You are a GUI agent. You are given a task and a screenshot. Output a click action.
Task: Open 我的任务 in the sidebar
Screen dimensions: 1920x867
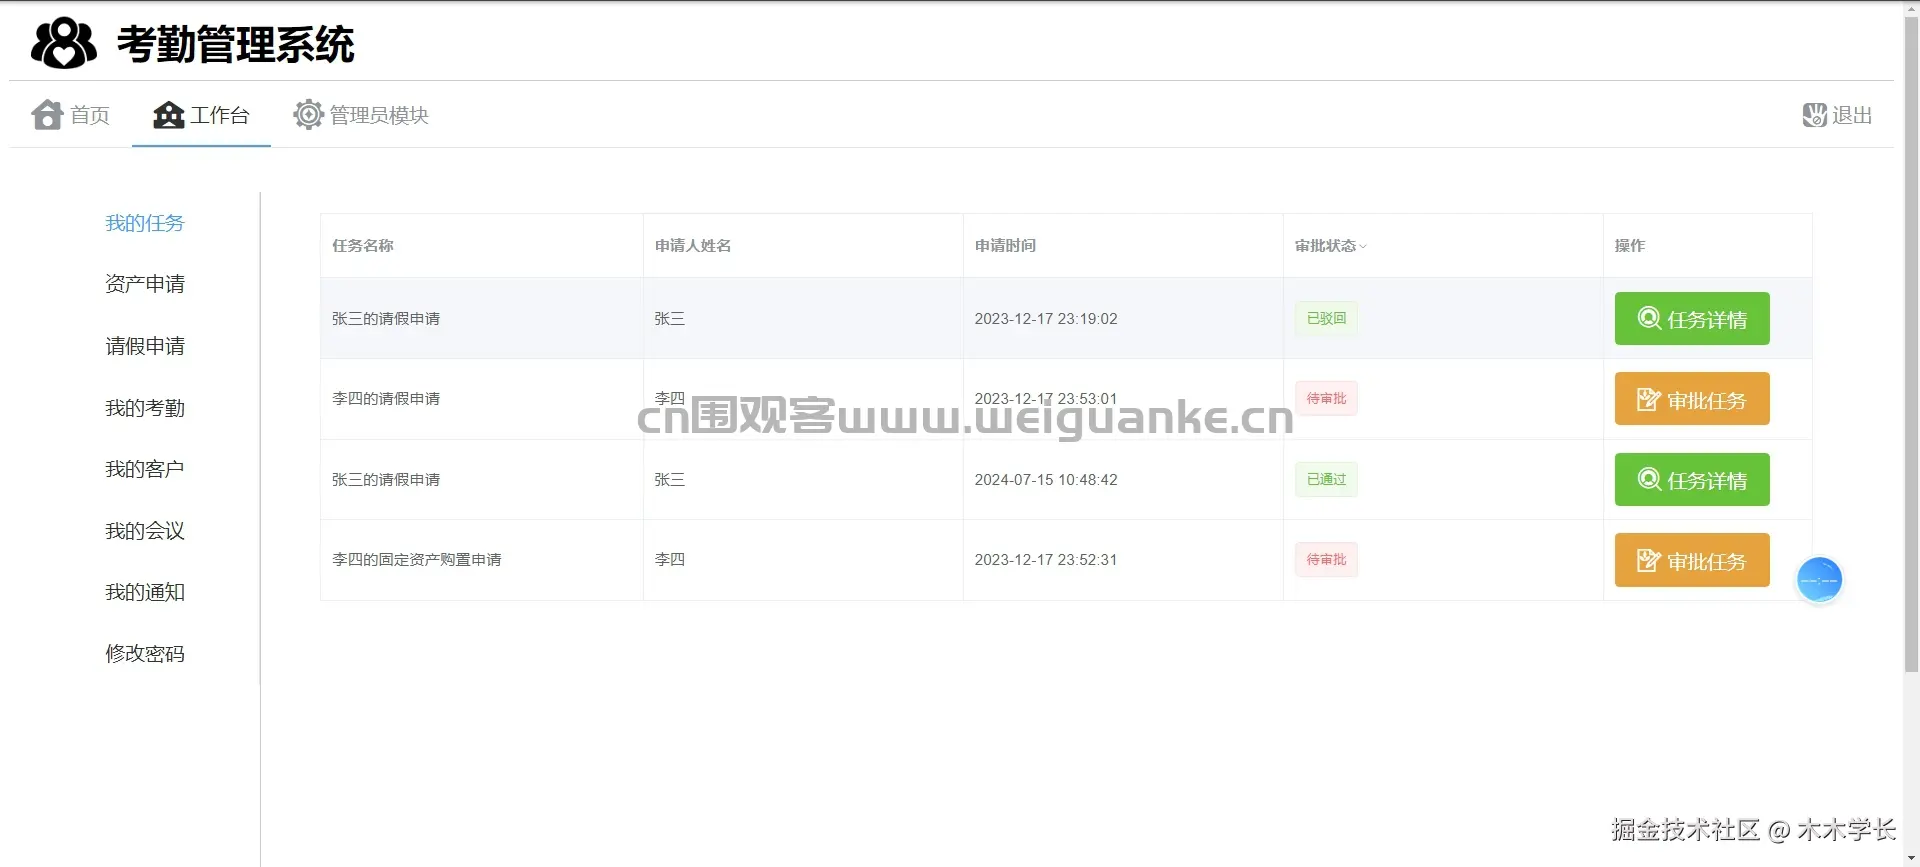[x=145, y=223]
